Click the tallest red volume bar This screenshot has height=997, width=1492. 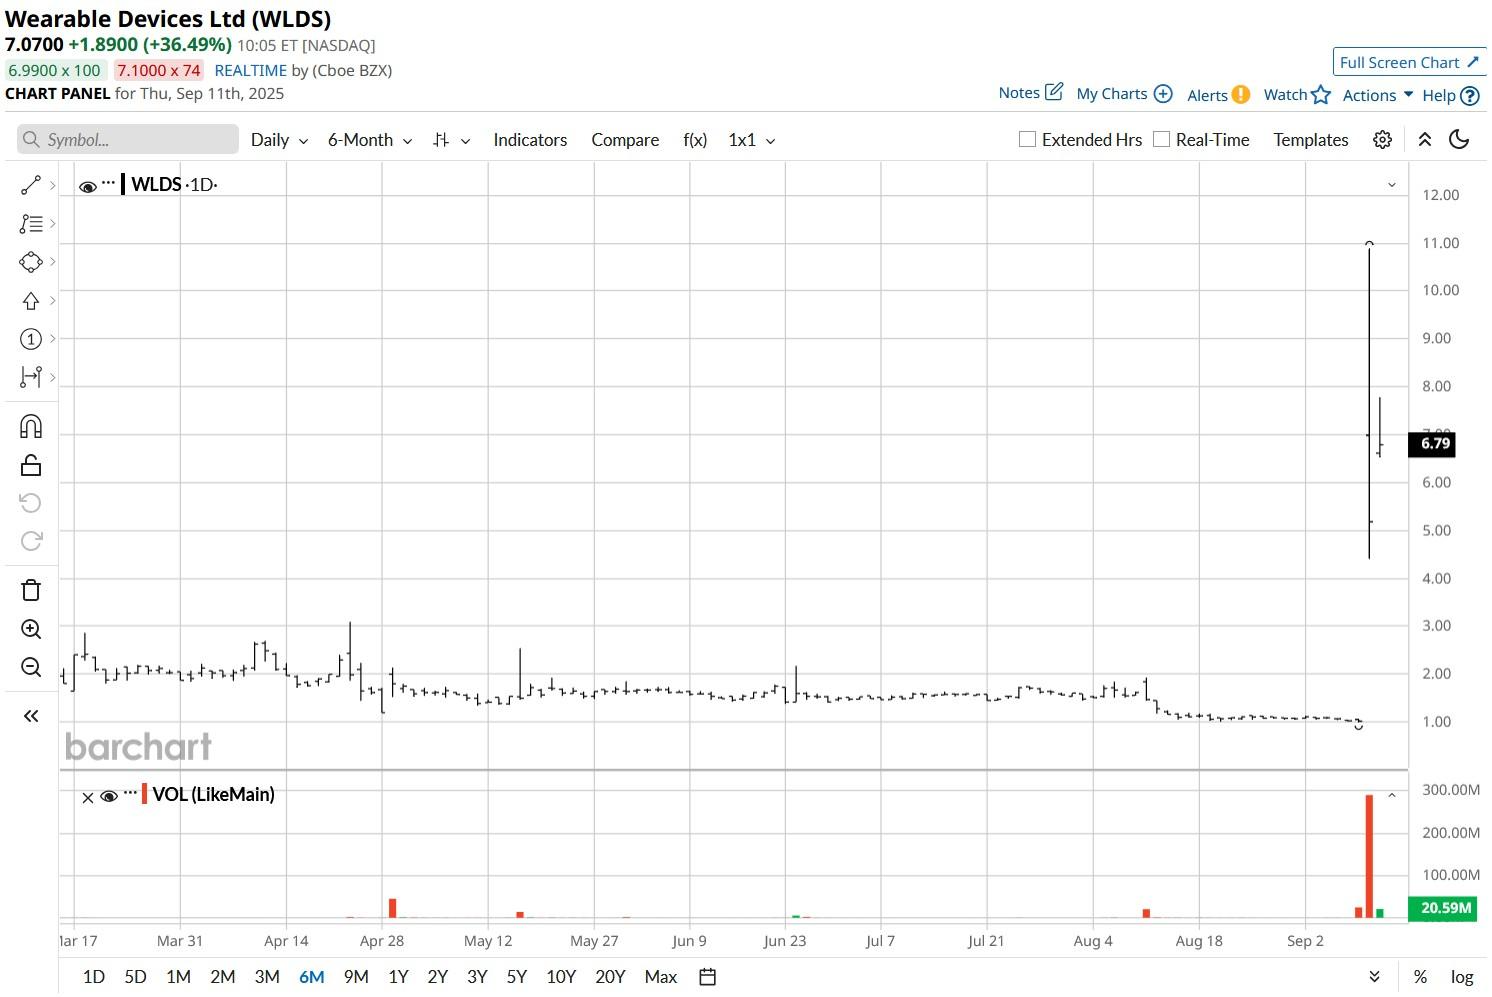(x=1369, y=856)
